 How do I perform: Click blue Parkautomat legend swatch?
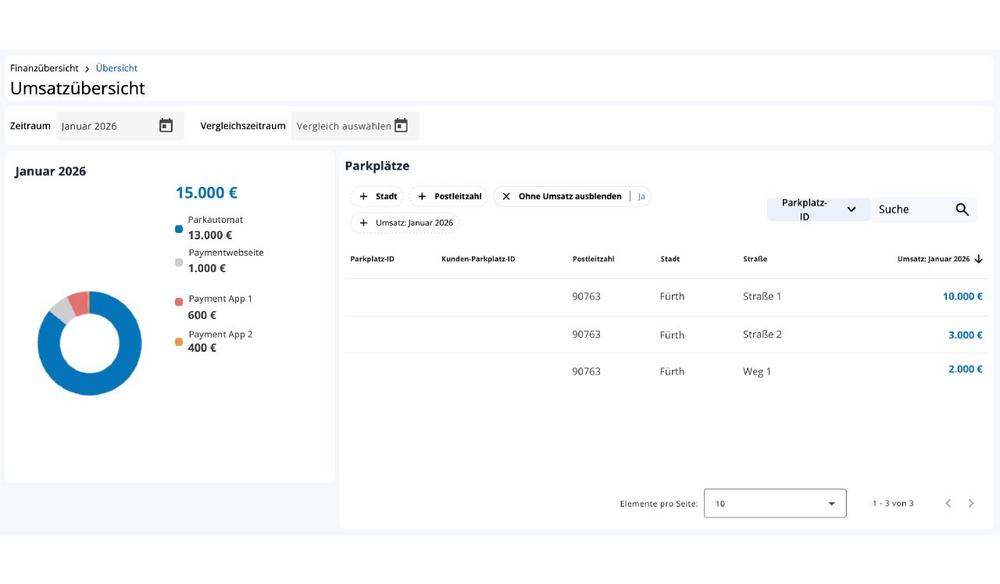[x=179, y=229]
